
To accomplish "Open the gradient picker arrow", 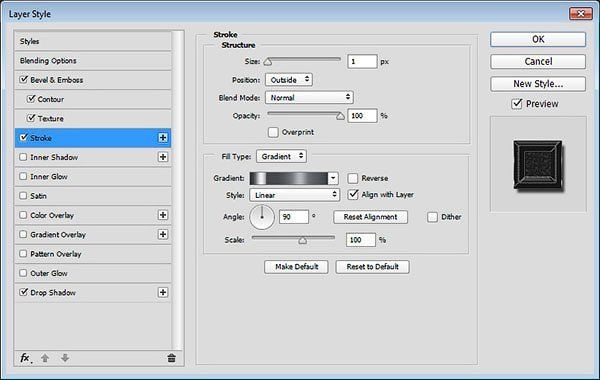I will click(333, 178).
